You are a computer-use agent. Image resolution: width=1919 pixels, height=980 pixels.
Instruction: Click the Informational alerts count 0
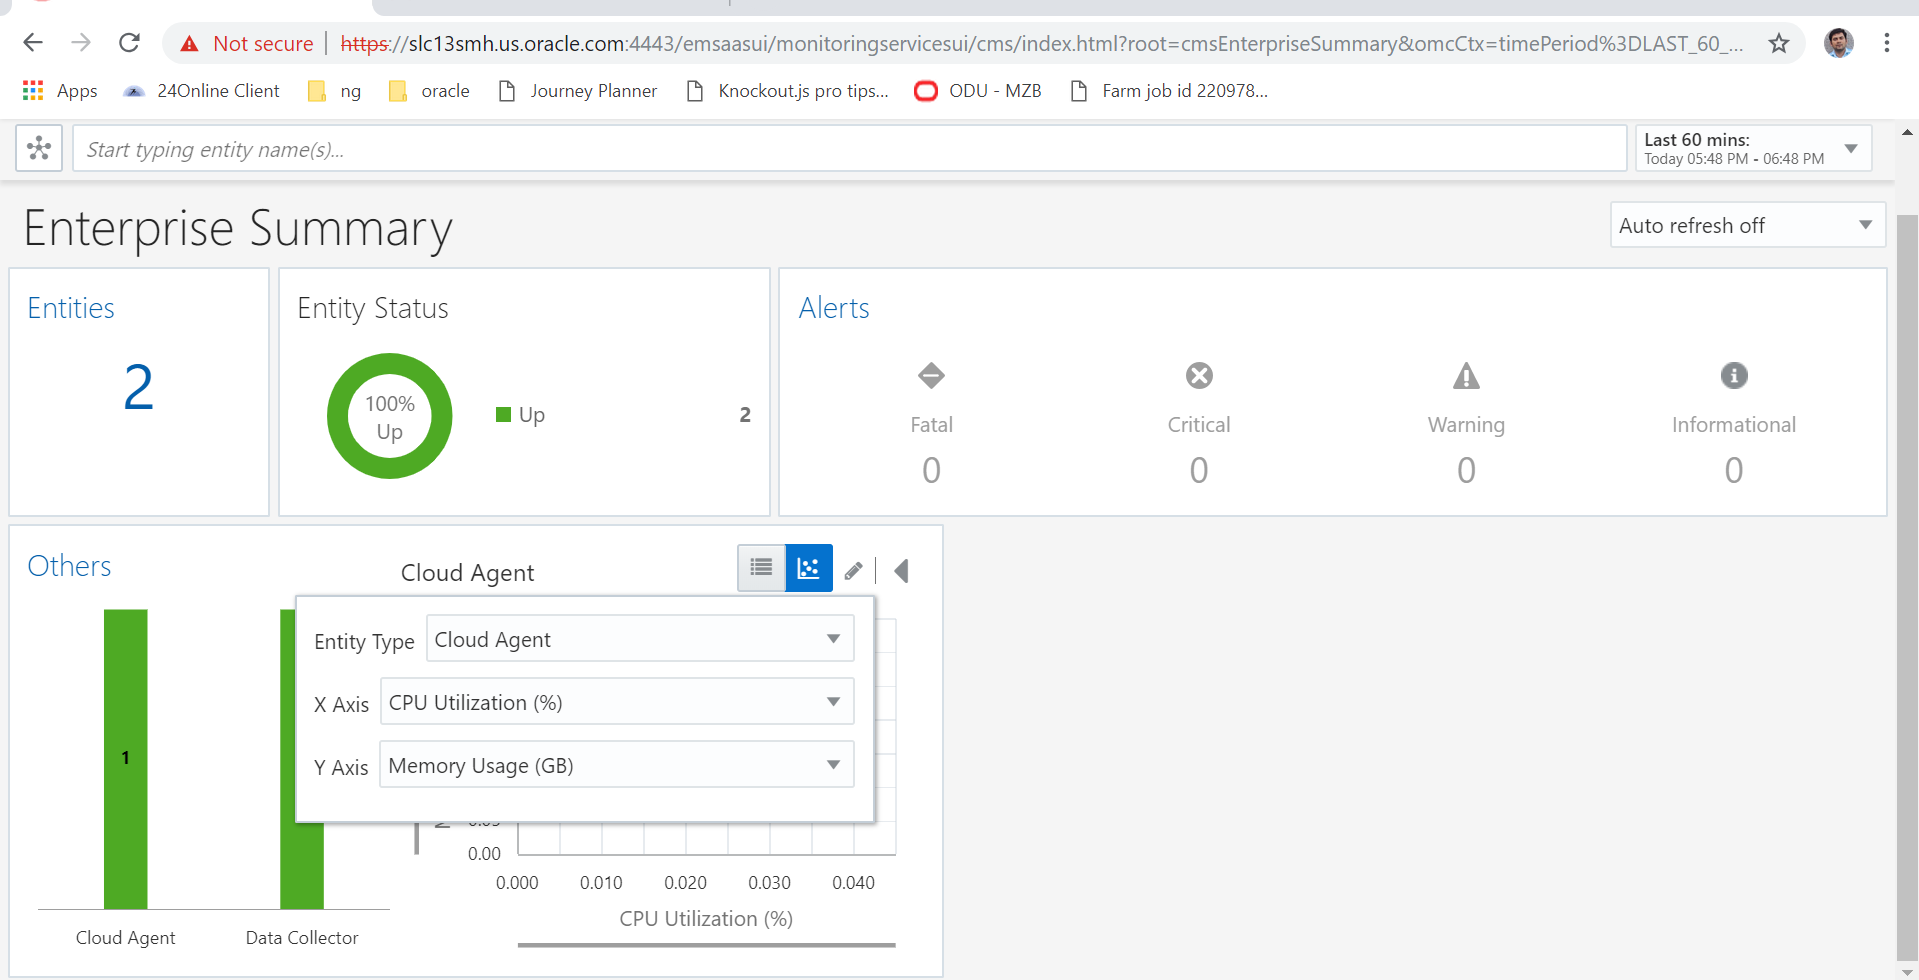[x=1734, y=470]
